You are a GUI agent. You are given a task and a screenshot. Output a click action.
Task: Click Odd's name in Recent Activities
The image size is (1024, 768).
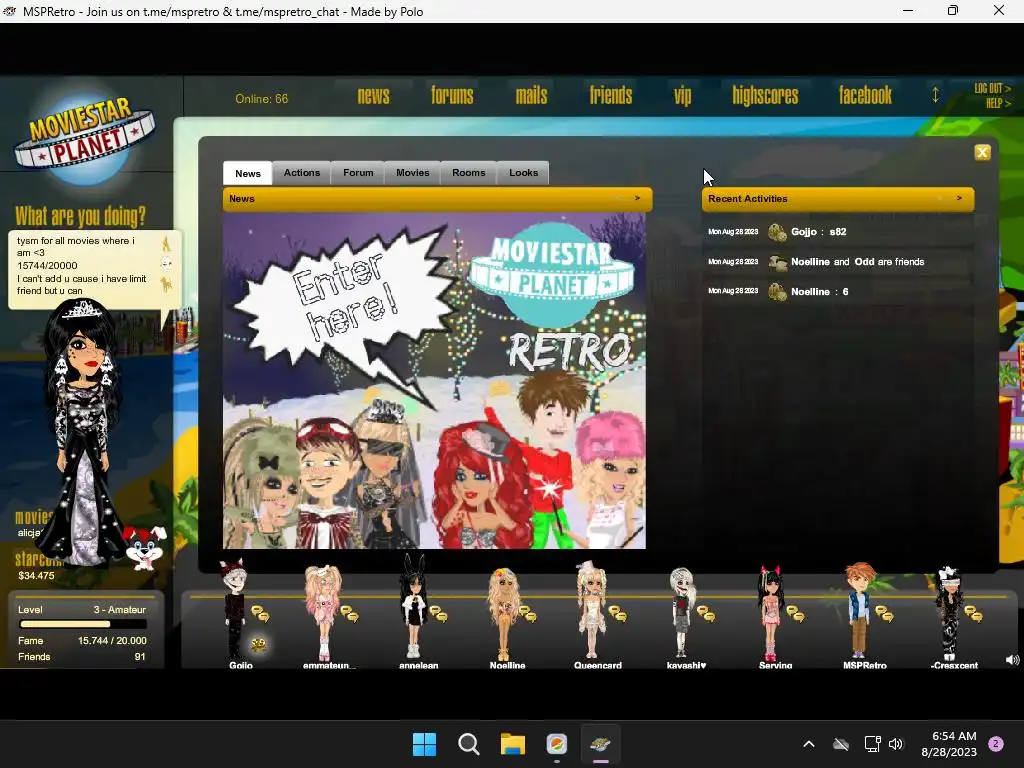tap(864, 262)
